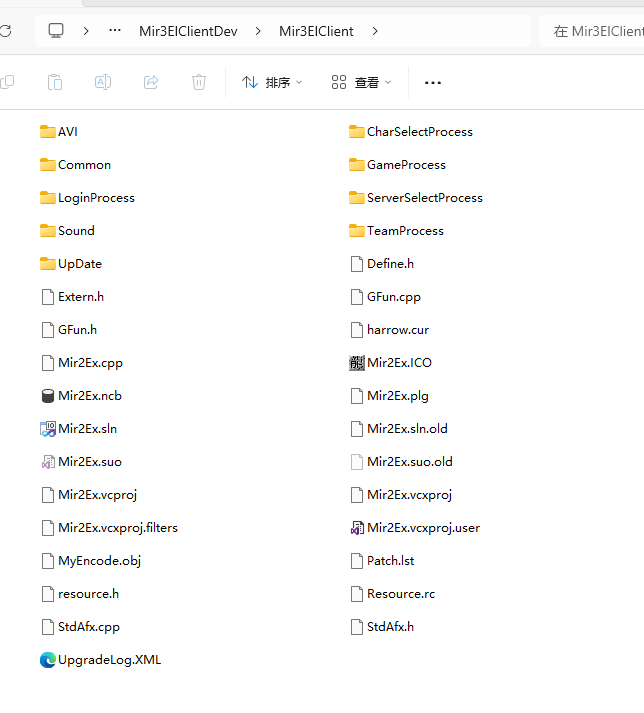Image resolution: width=644 pixels, height=713 pixels.
Task: Select file GFun.cpp
Action: (x=386, y=297)
